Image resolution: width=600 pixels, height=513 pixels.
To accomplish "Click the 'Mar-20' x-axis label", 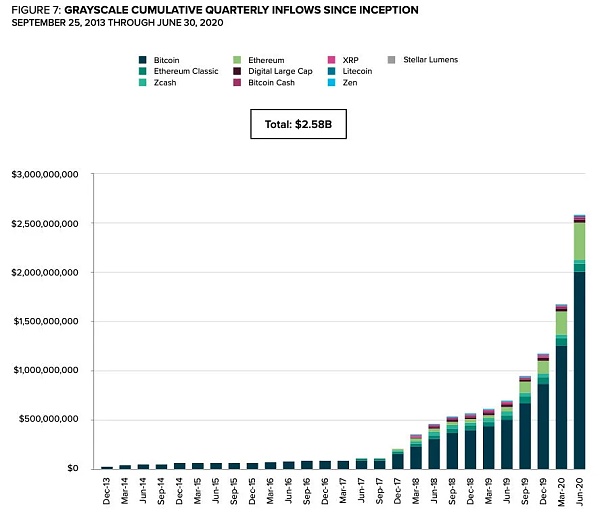I will 561,491.
